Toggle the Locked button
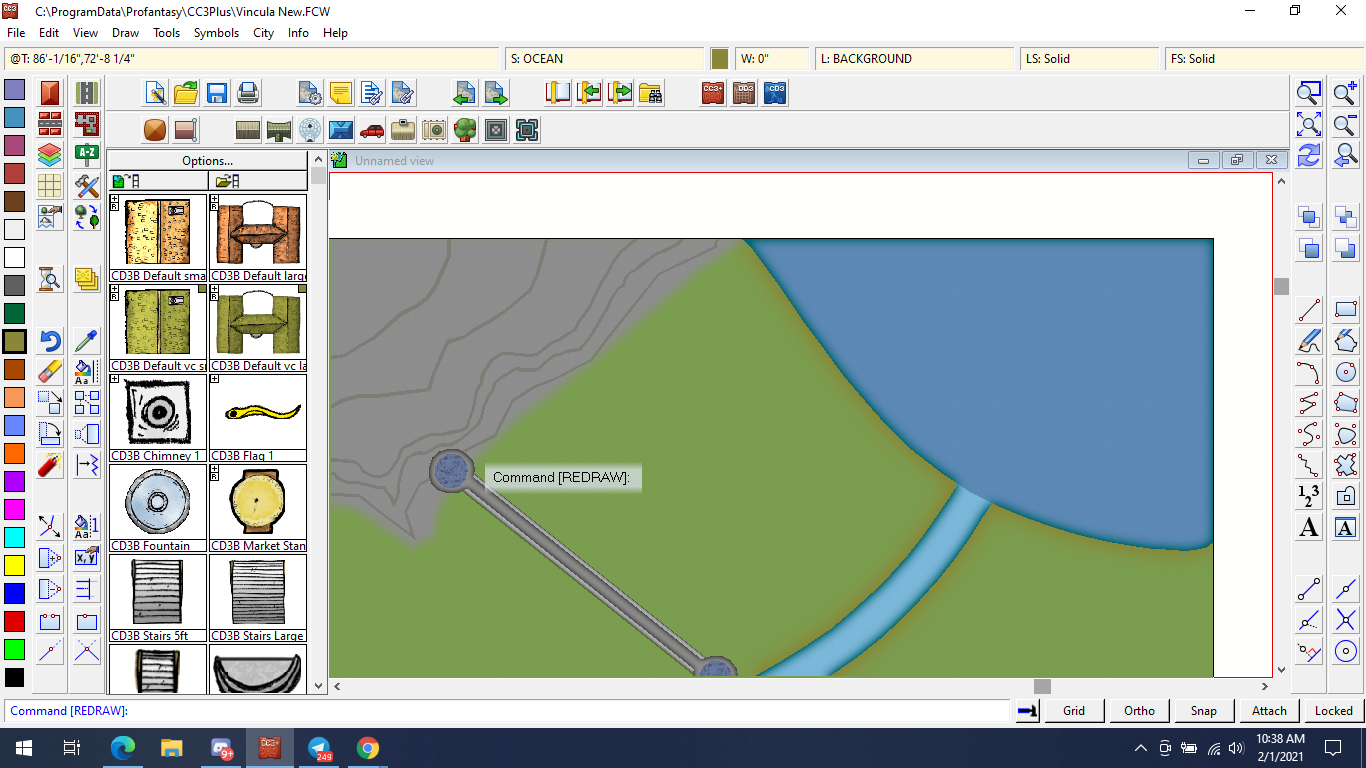This screenshot has height=768, width=1366. click(1334, 711)
